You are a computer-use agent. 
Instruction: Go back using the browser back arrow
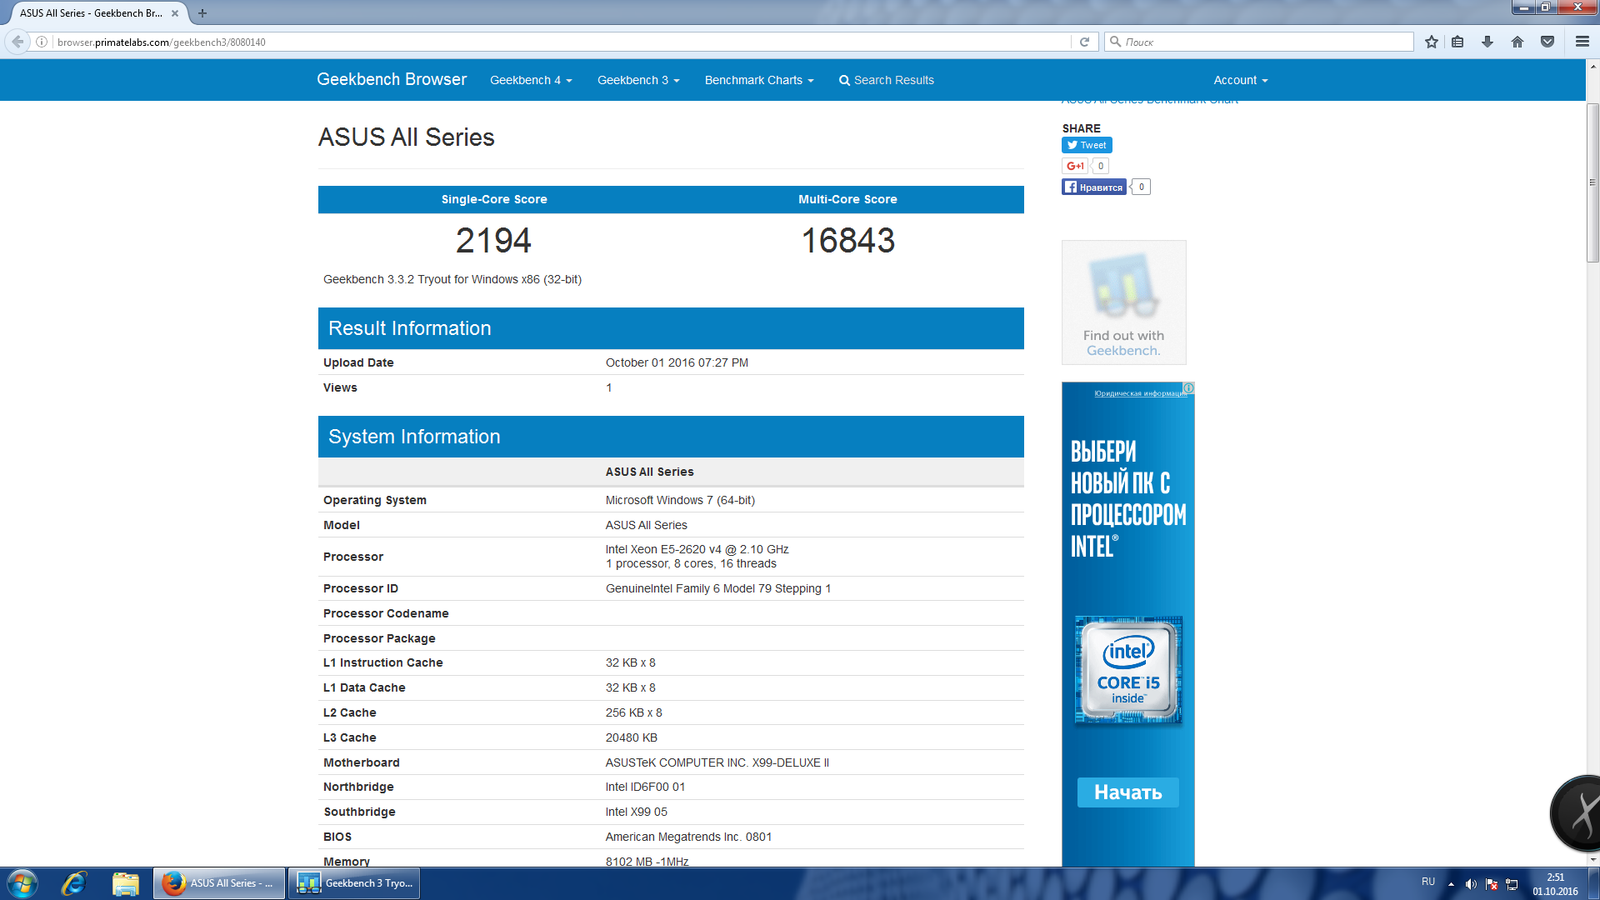(x=17, y=42)
